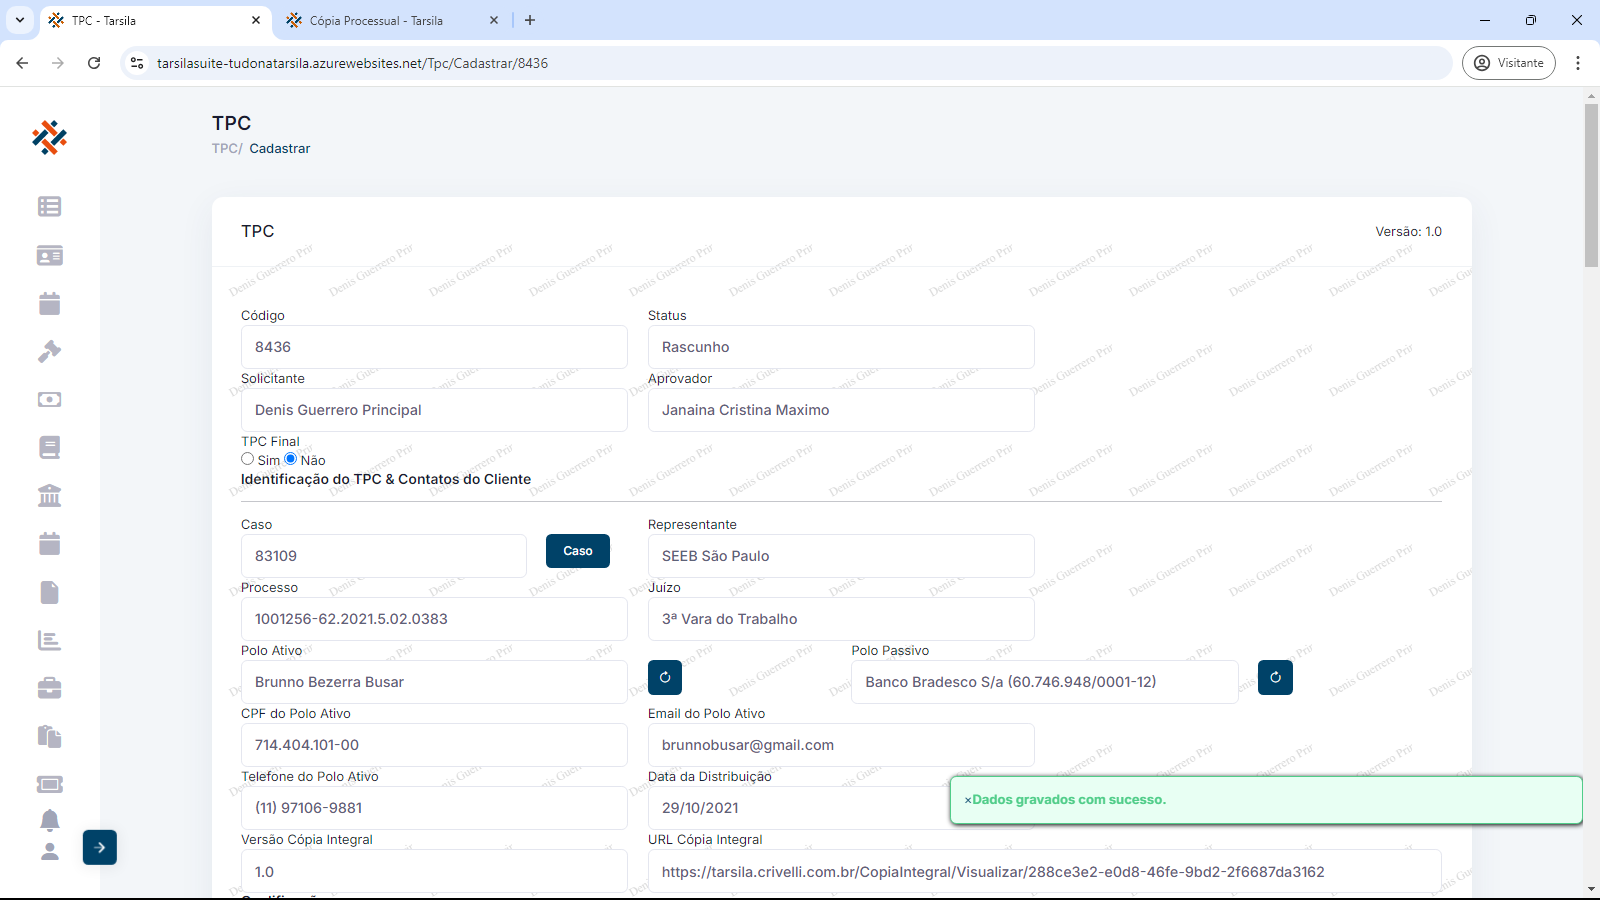Click the gavel icon in the sidebar

[49, 351]
